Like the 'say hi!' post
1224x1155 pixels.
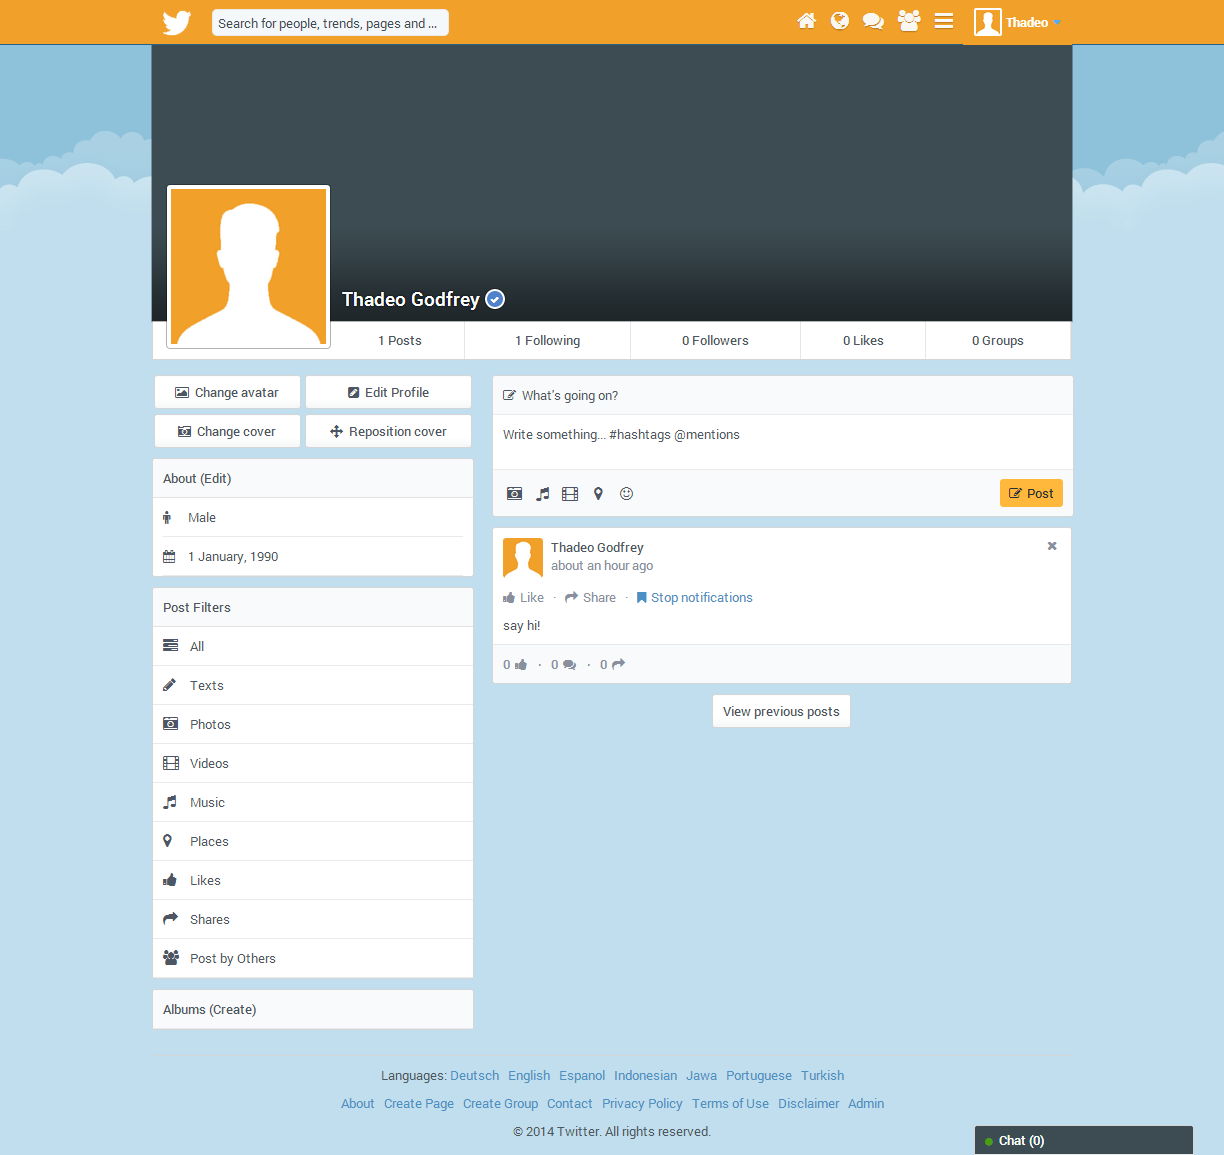[x=524, y=598]
